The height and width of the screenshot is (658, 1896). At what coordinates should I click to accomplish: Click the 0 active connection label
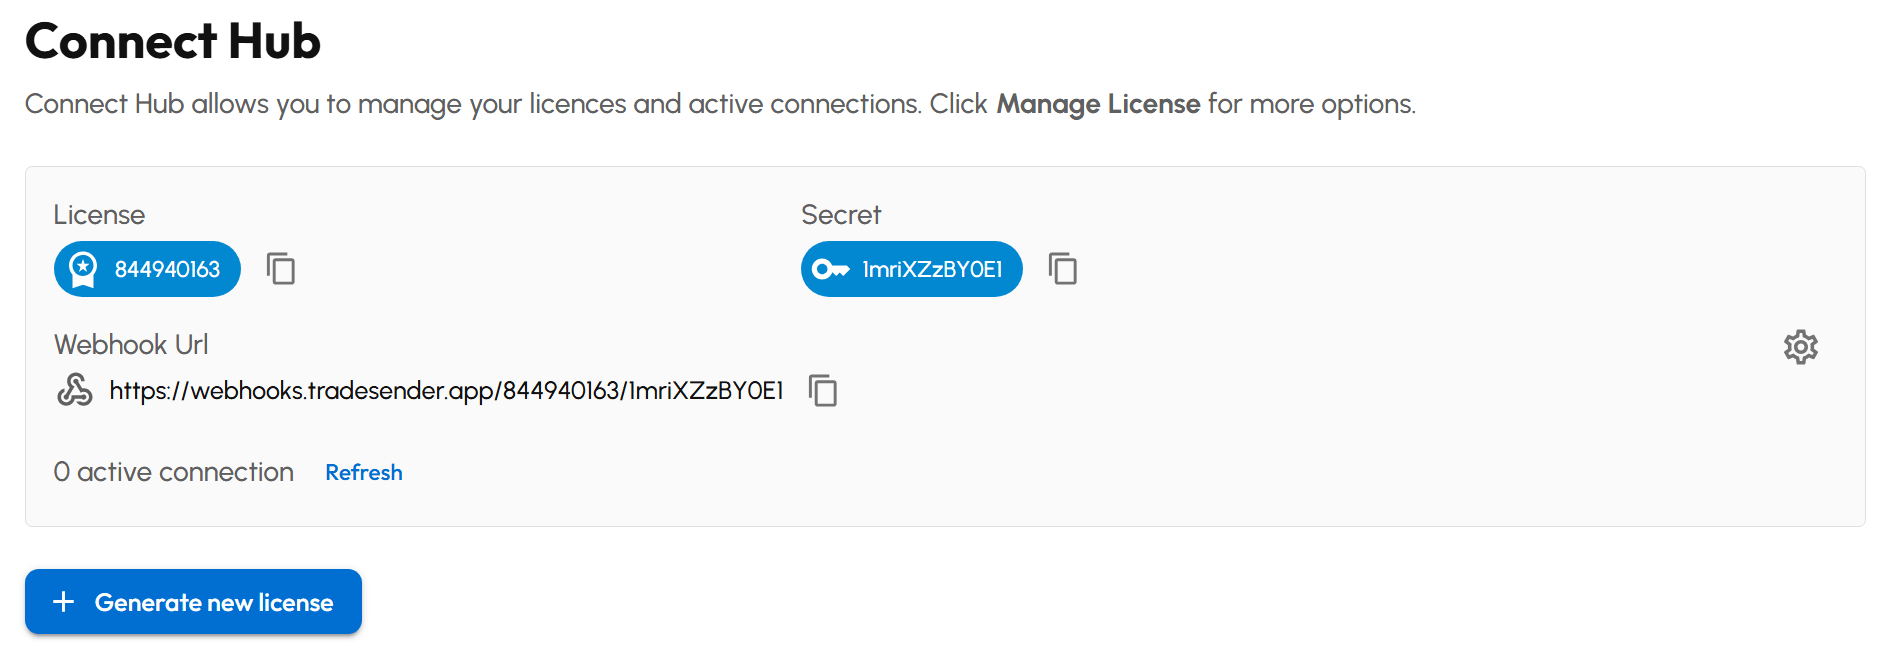click(x=173, y=472)
